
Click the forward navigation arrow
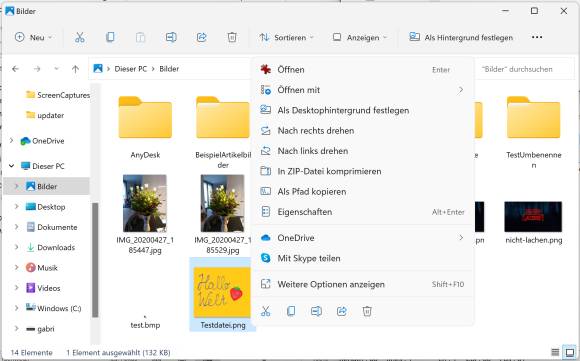[37, 69]
